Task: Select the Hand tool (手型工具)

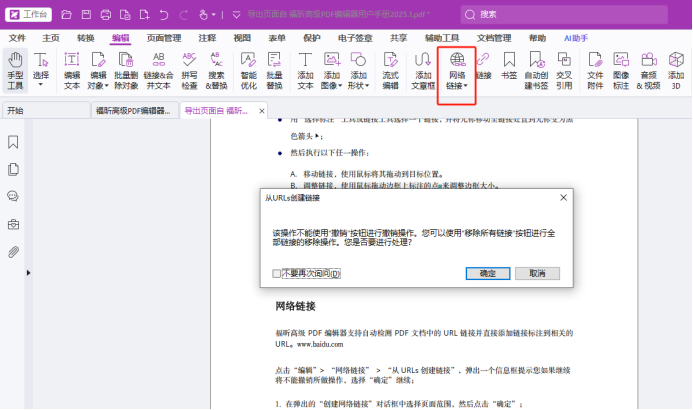Action: (x=15, y=71)
